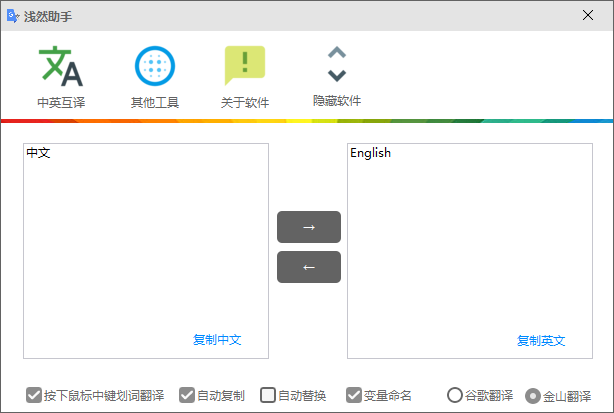Screen dimensions: 614x413
Task: Click the 复制中文 link
Action: [x=217, y=340]
